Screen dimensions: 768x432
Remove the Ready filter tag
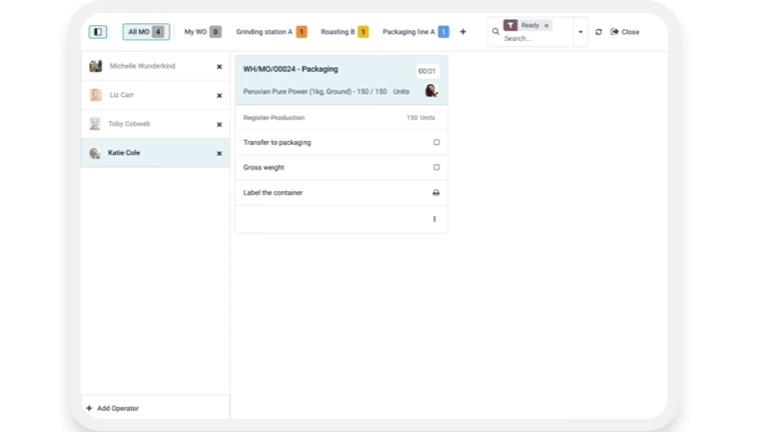click(x=547, y=26)
